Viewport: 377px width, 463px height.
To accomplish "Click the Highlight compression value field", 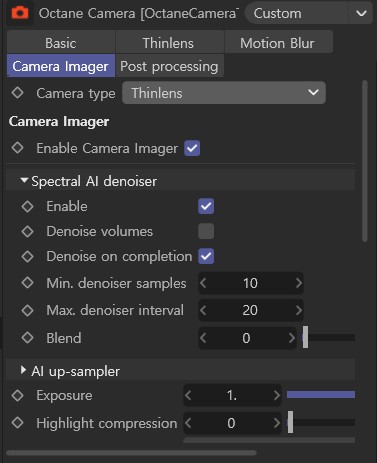I will click(x=232, y=423).
